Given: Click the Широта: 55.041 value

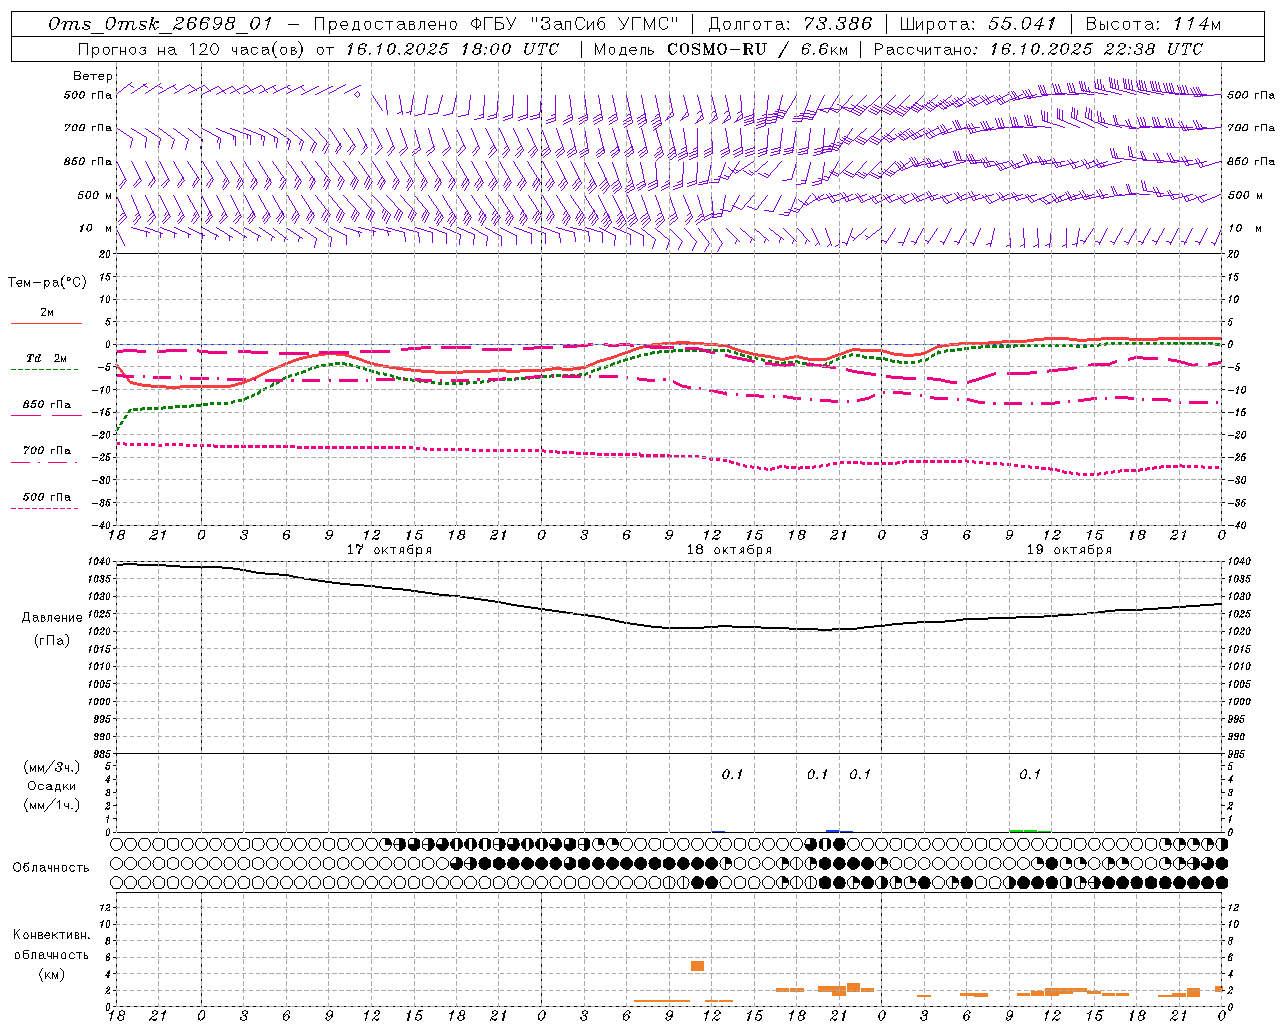Looking at the screenshot, I should coord(978,24).
